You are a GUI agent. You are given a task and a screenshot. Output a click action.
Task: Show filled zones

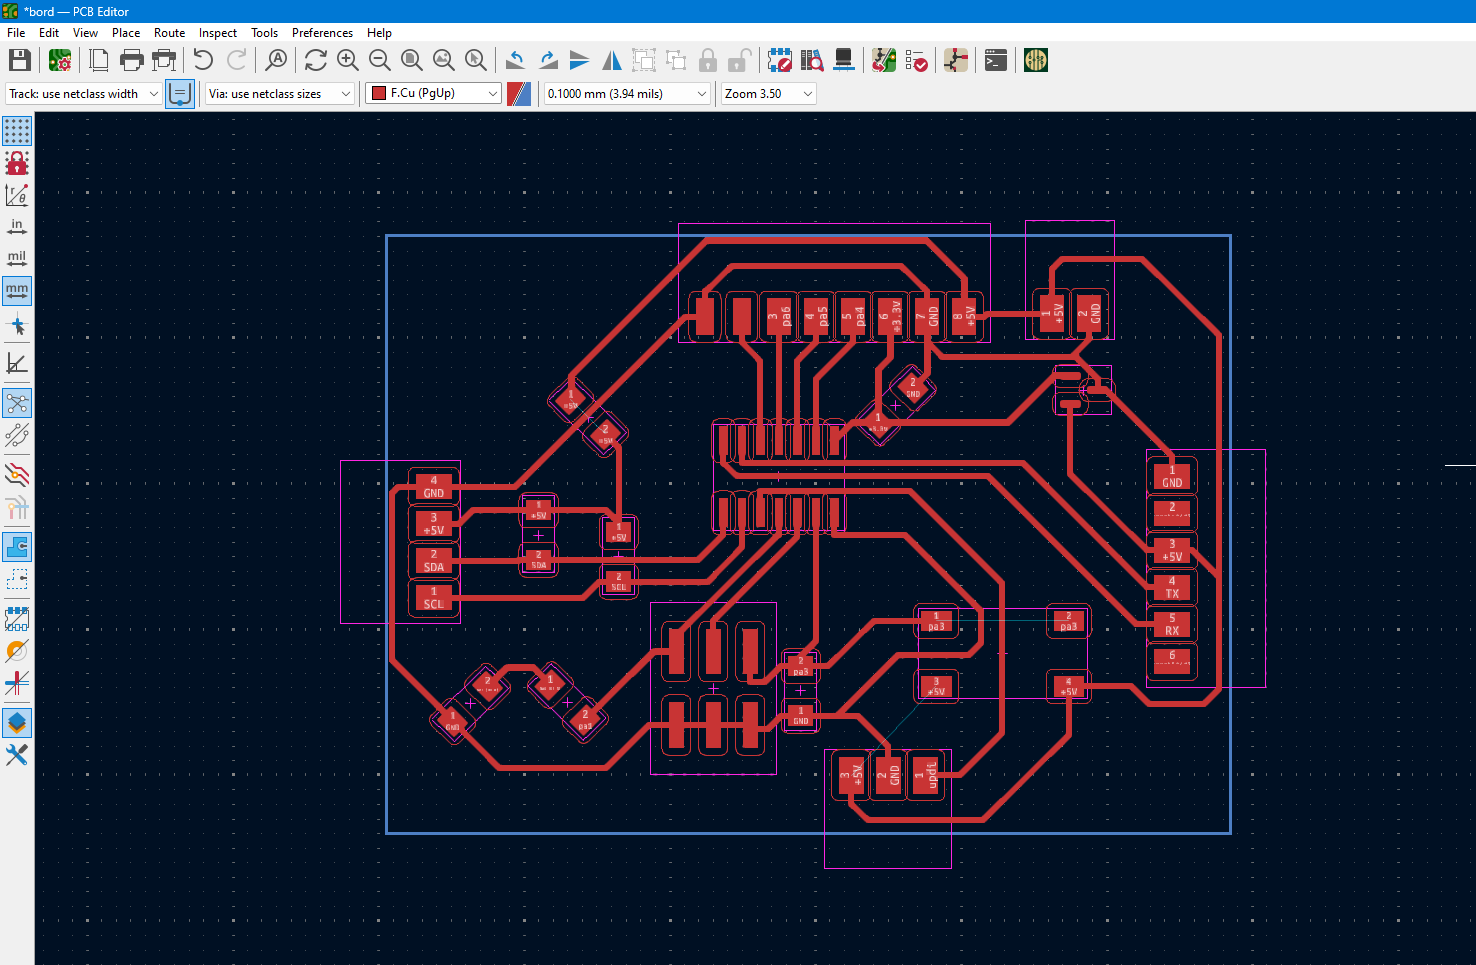pyautogui.click(x=17, y=547)
